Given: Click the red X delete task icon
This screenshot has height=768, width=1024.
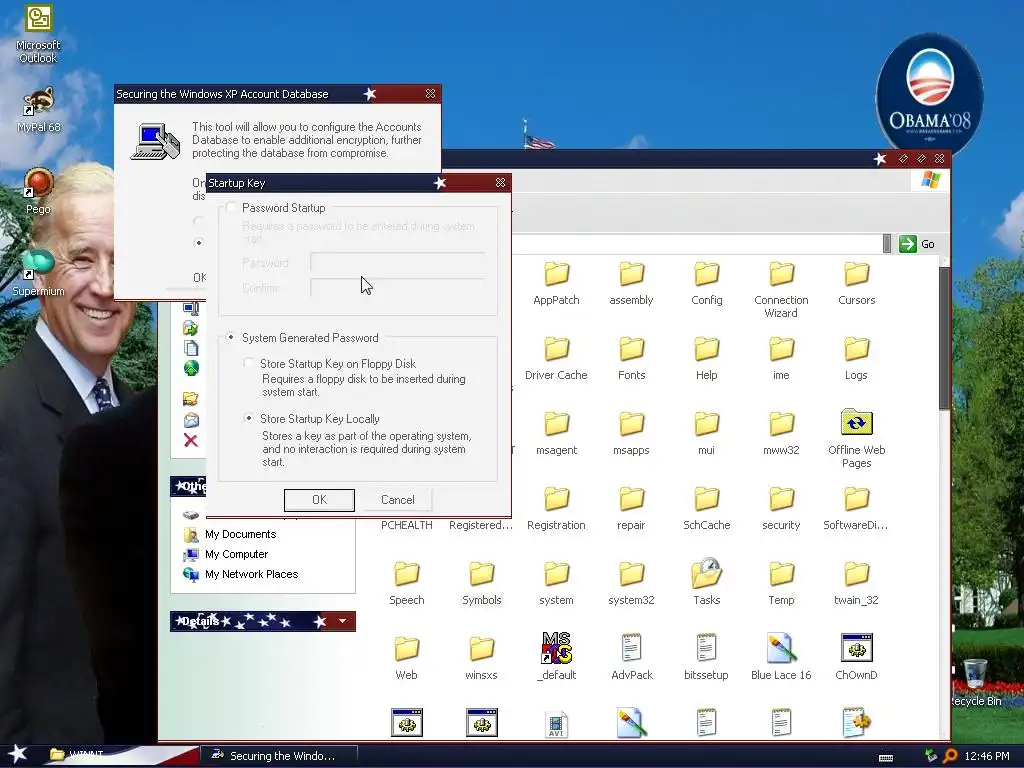Looking at the screenshot, I should pyautogui.click(x=191, y=440).
